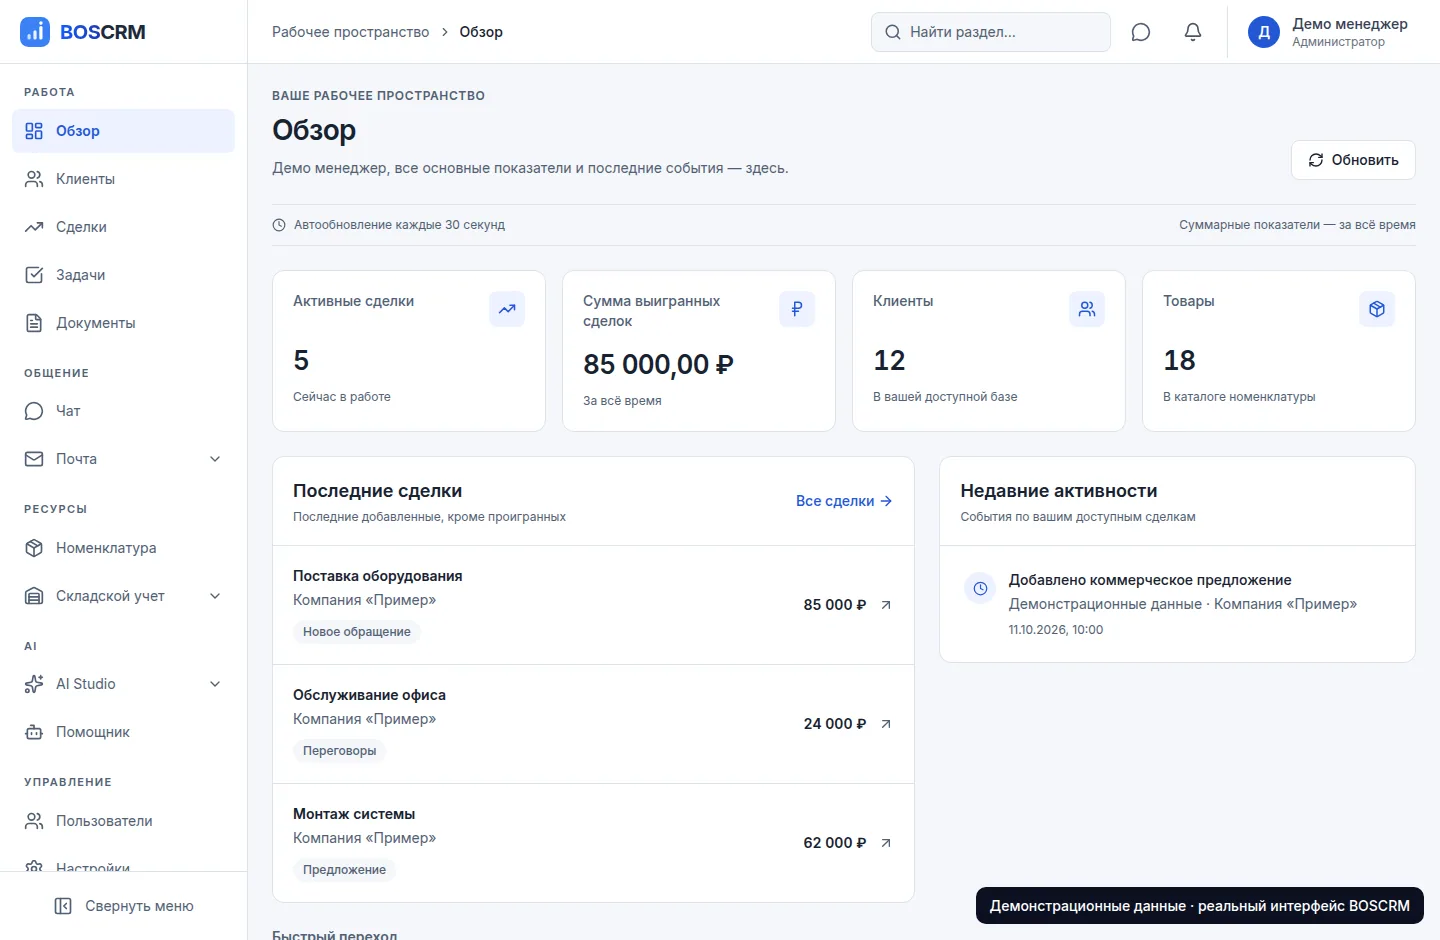The height and width of the screenshot is (940, 1440).
Task: Click the trend icon on Активные сделки card
Action: tap(507, 309)
